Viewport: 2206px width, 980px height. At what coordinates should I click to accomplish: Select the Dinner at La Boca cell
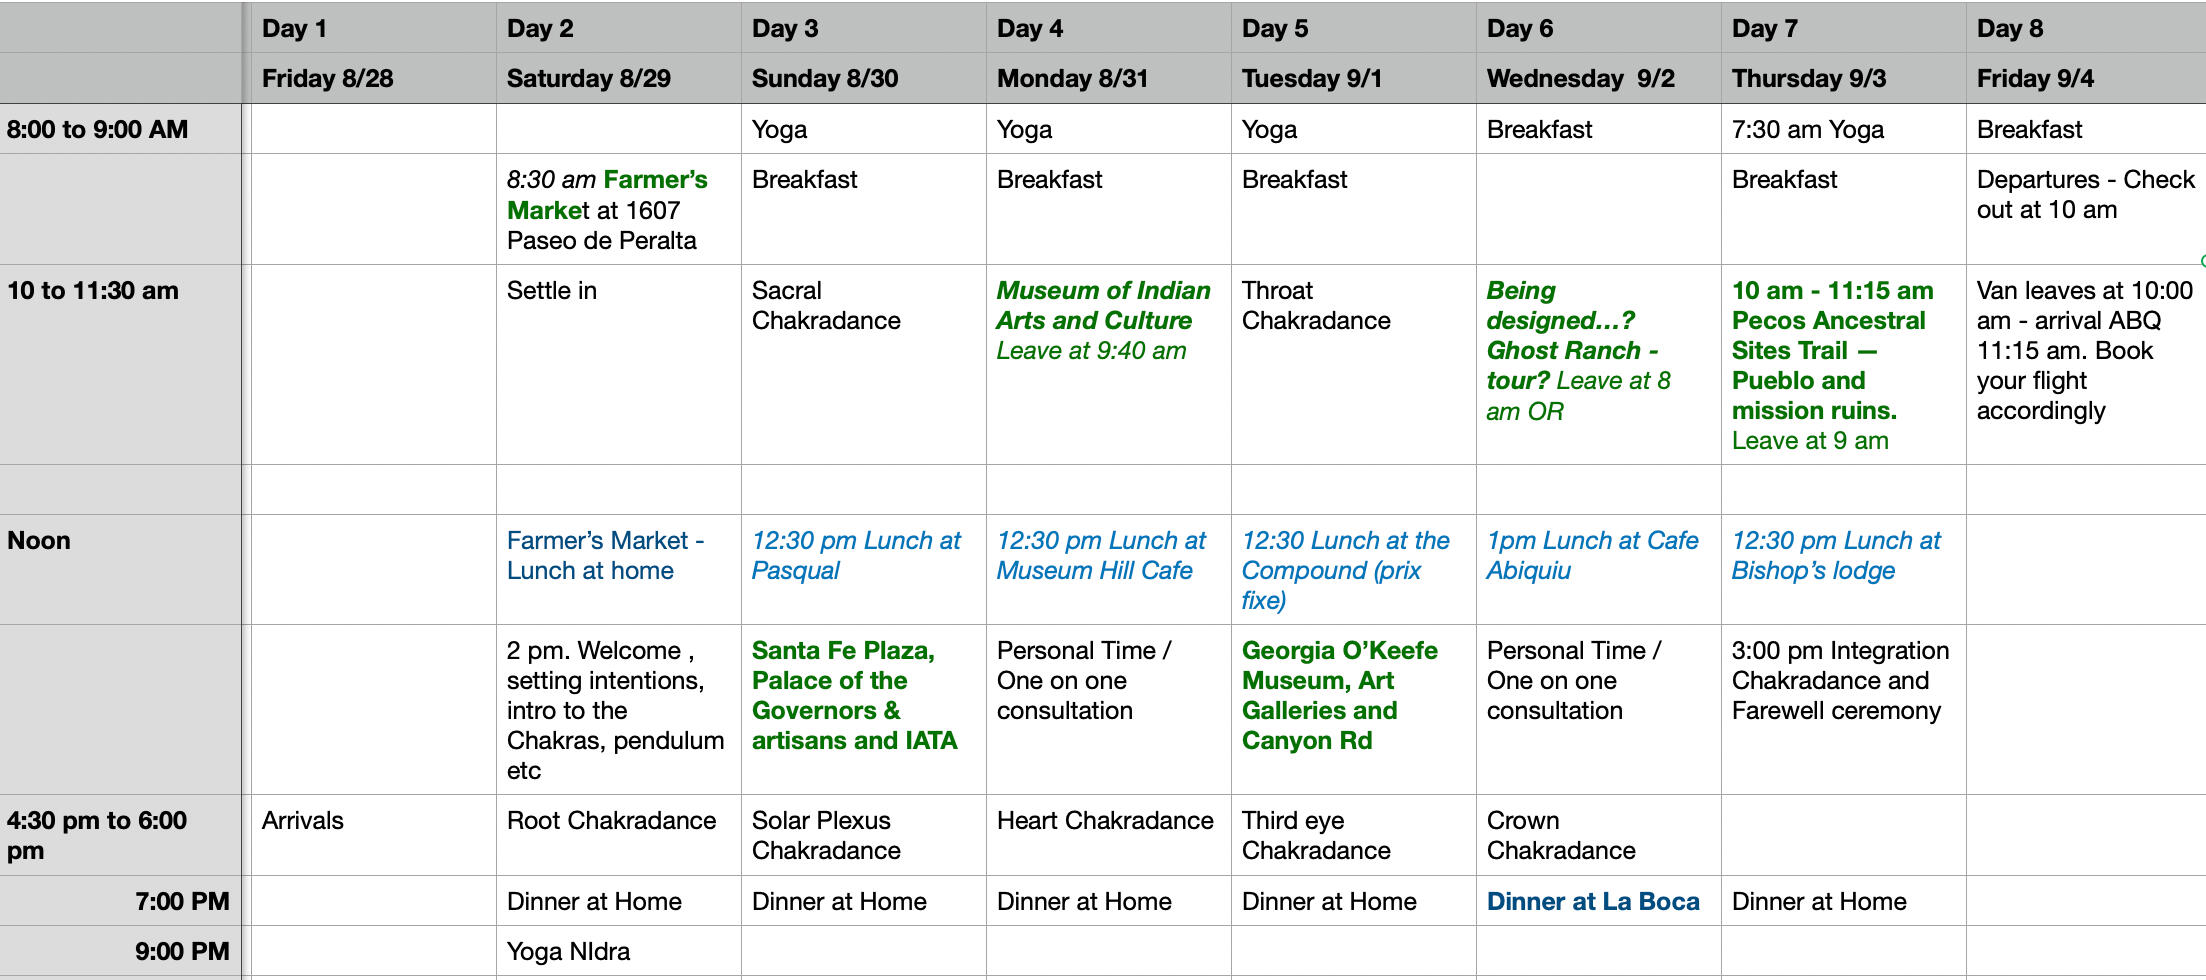pyautogui.click(x=1598, y=901)
